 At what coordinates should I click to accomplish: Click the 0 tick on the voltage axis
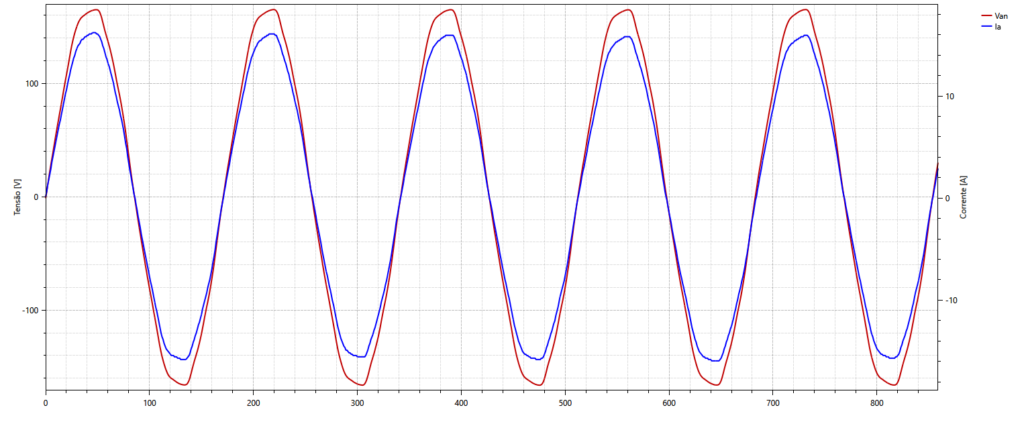pyautogui.click(x=36, y=197)
